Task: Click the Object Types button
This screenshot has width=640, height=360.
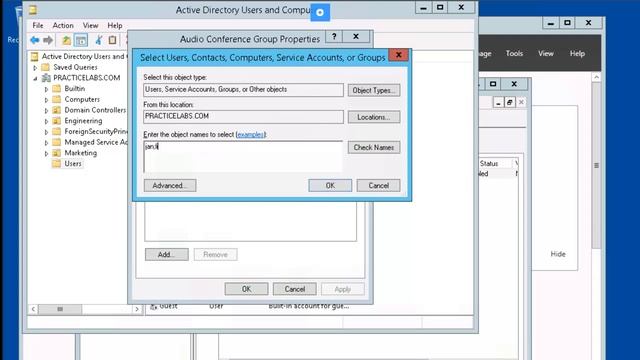Action: click(373, 90)
